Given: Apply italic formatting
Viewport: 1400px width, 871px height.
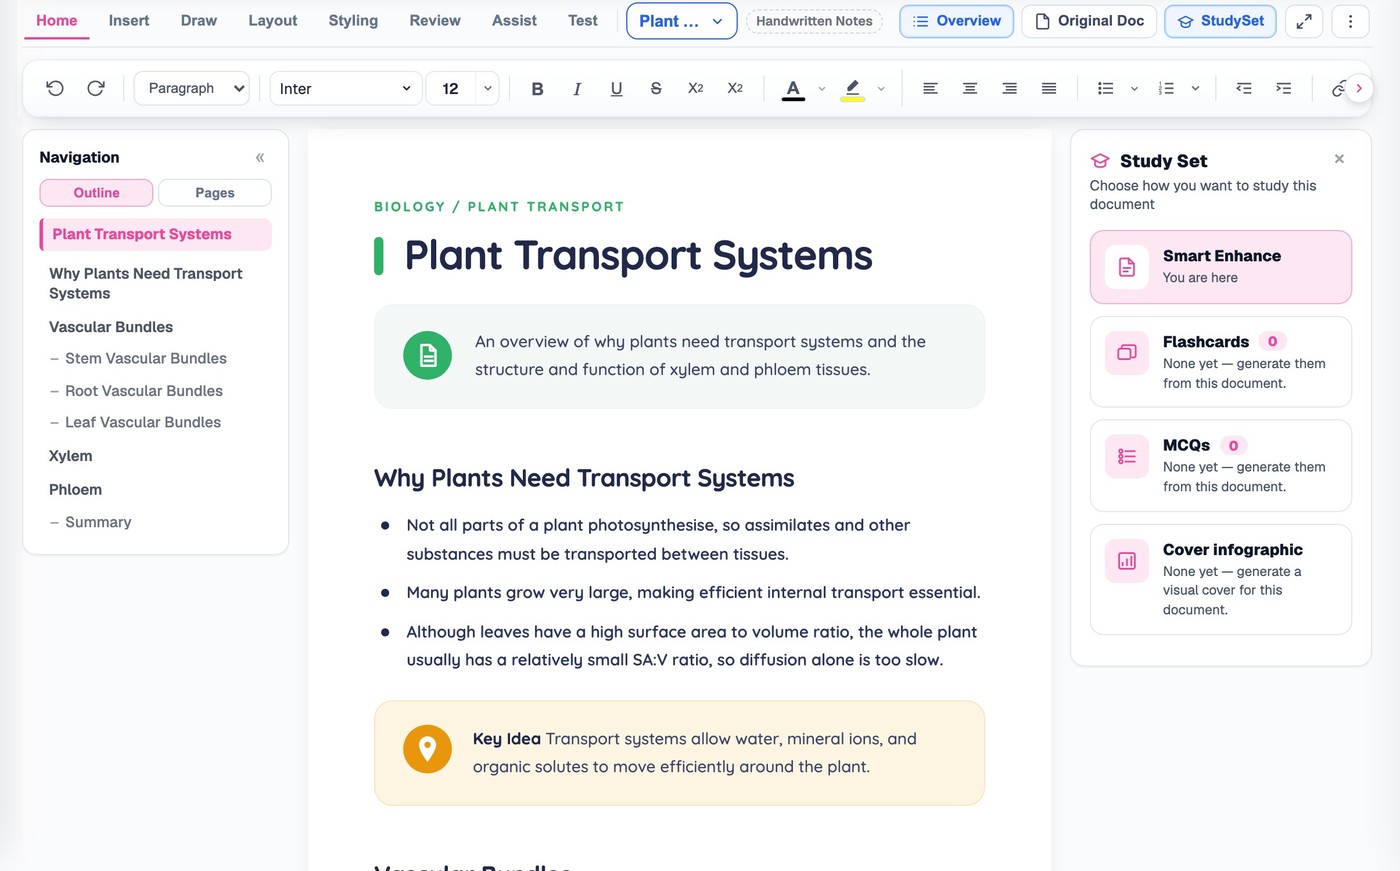Looking at the screenshot, I should (x=577, y=88).
